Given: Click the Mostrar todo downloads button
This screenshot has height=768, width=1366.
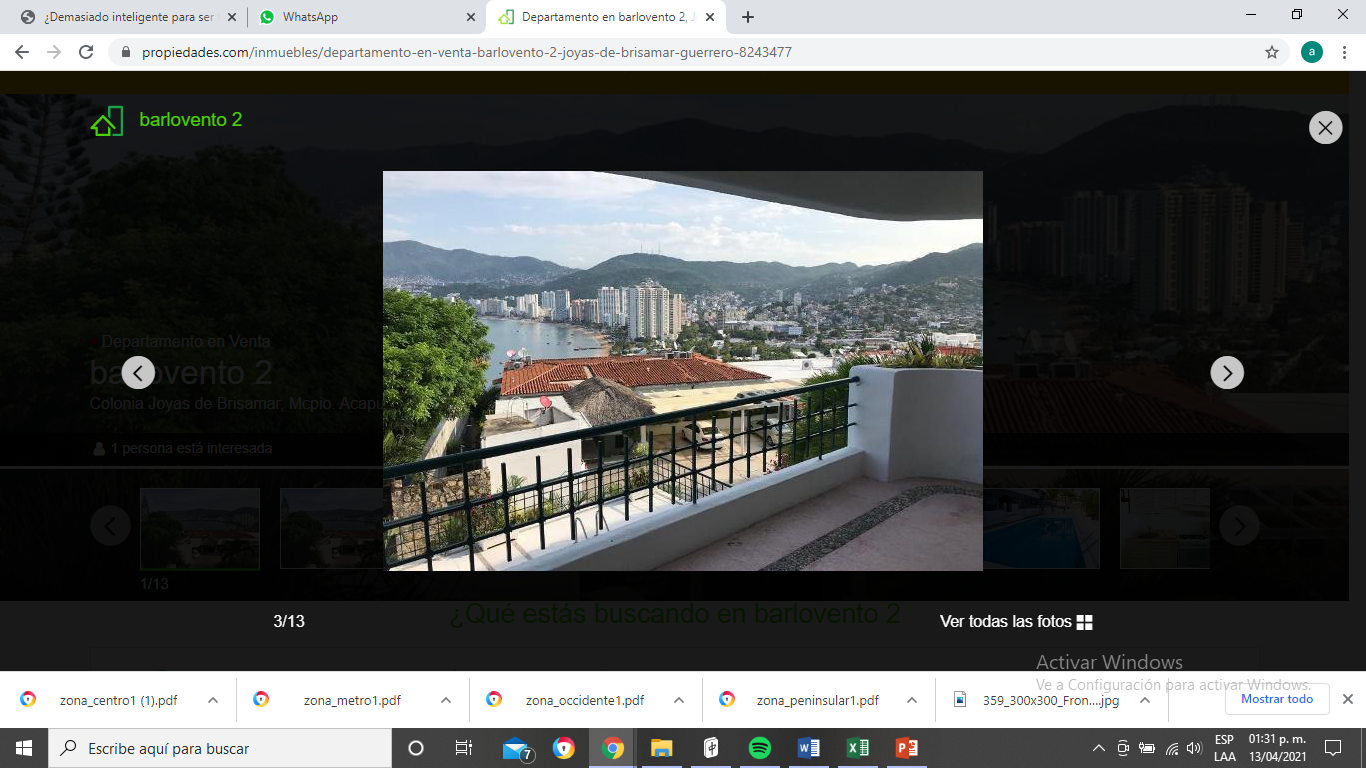Looking at the screenshot, I should (x=1277, y=699).
